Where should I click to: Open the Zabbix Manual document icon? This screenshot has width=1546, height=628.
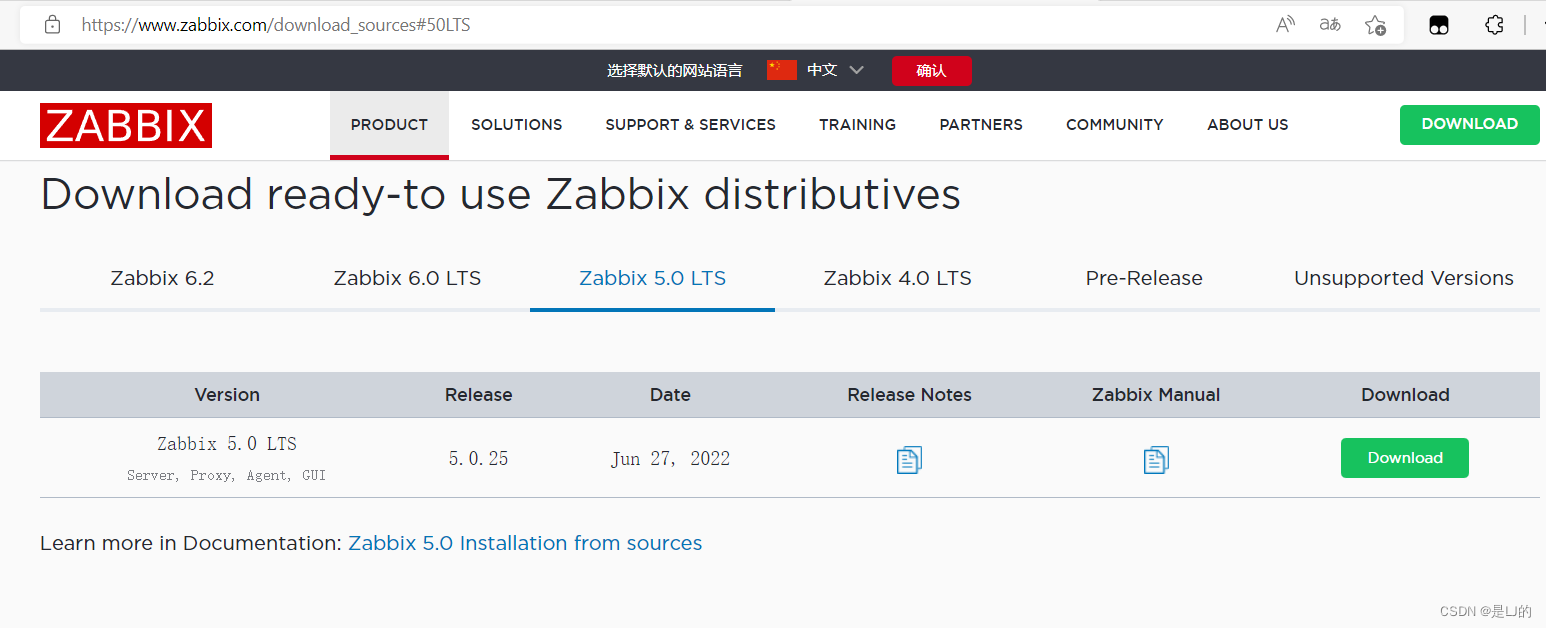[1155, 459]
